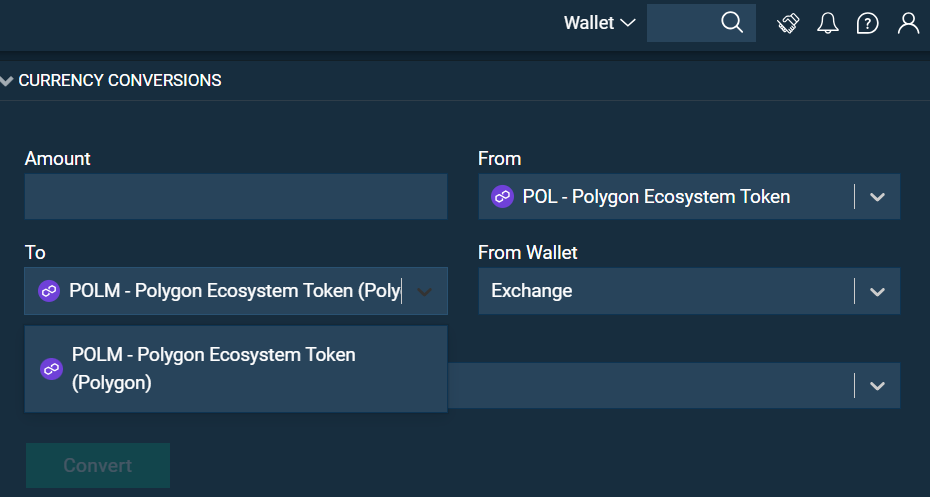
Task: Open the From currency dropdown arrow
Action: click(x=877, y=197)
